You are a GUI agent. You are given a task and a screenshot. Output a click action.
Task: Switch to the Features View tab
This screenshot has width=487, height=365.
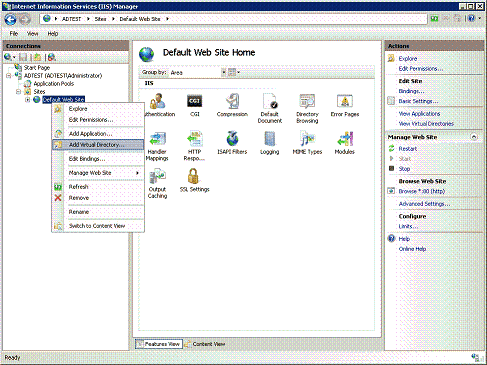[x=159, y=344]
